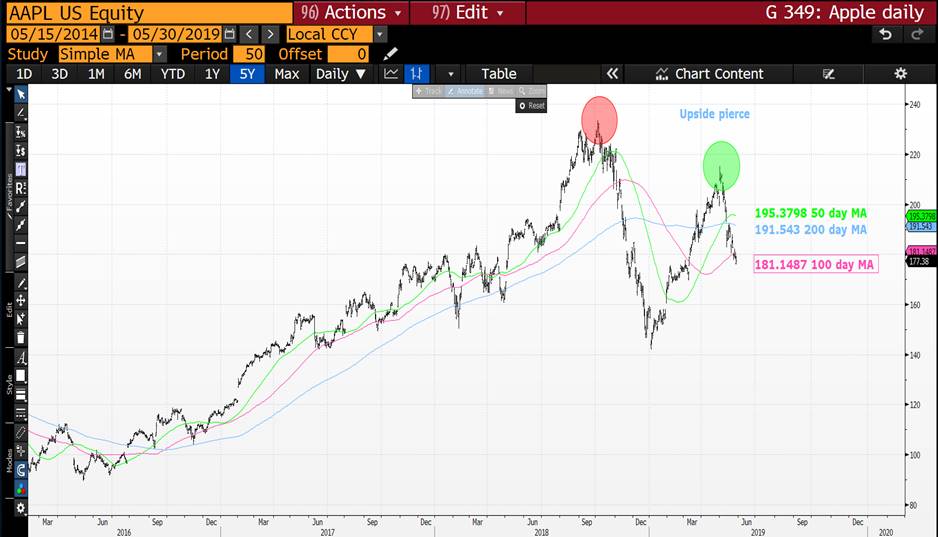
Task: Click the 181.1487 100 day MA label
Action: tap(815, 264)
